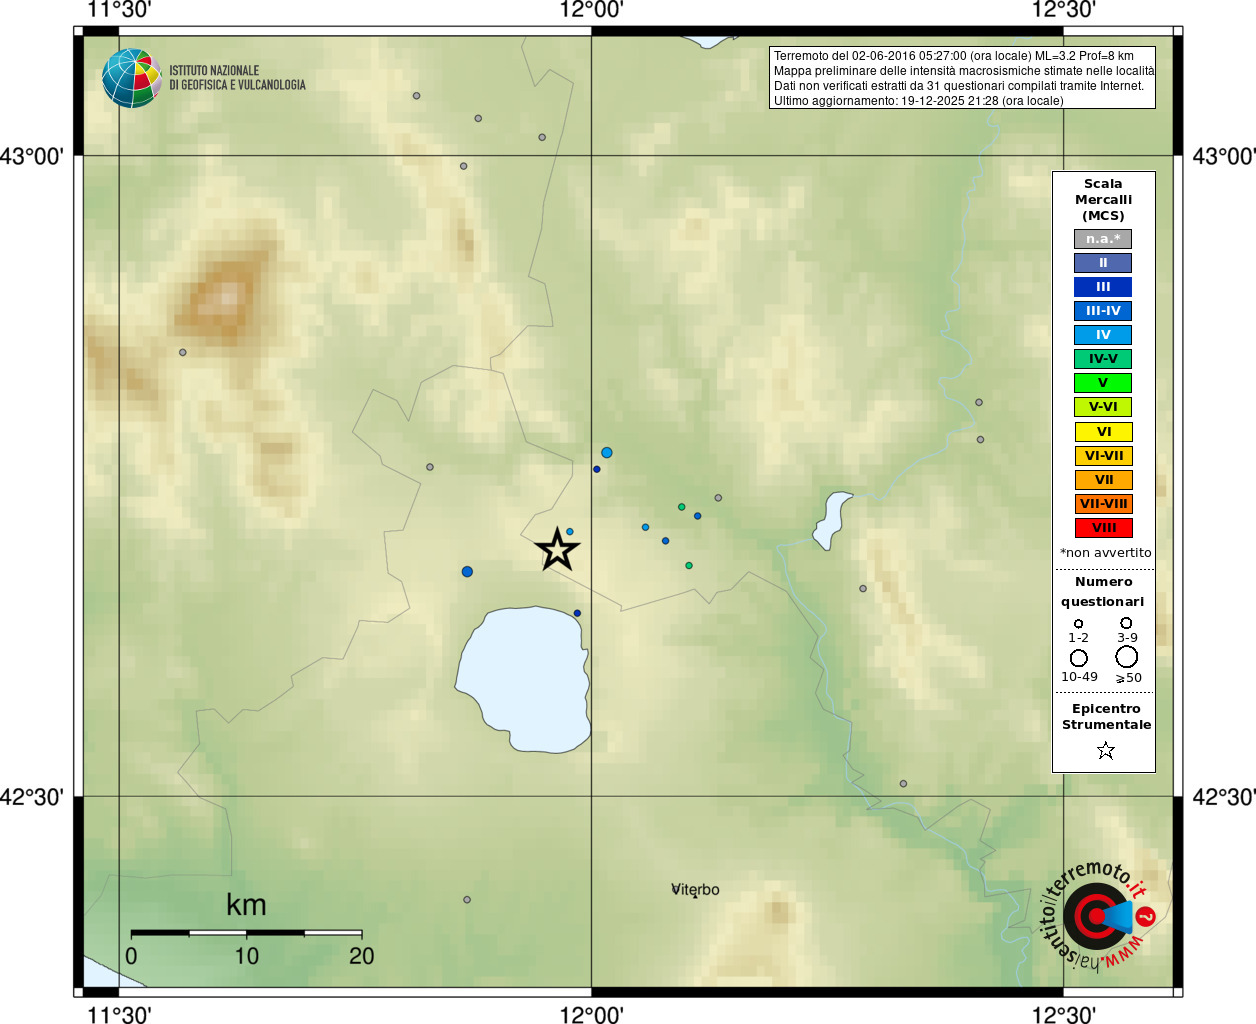This screenshot has width=1256, height=1024.
Task: Click the 'Mappa preliminare delle intensità' line
Action: tap(964, 71)
